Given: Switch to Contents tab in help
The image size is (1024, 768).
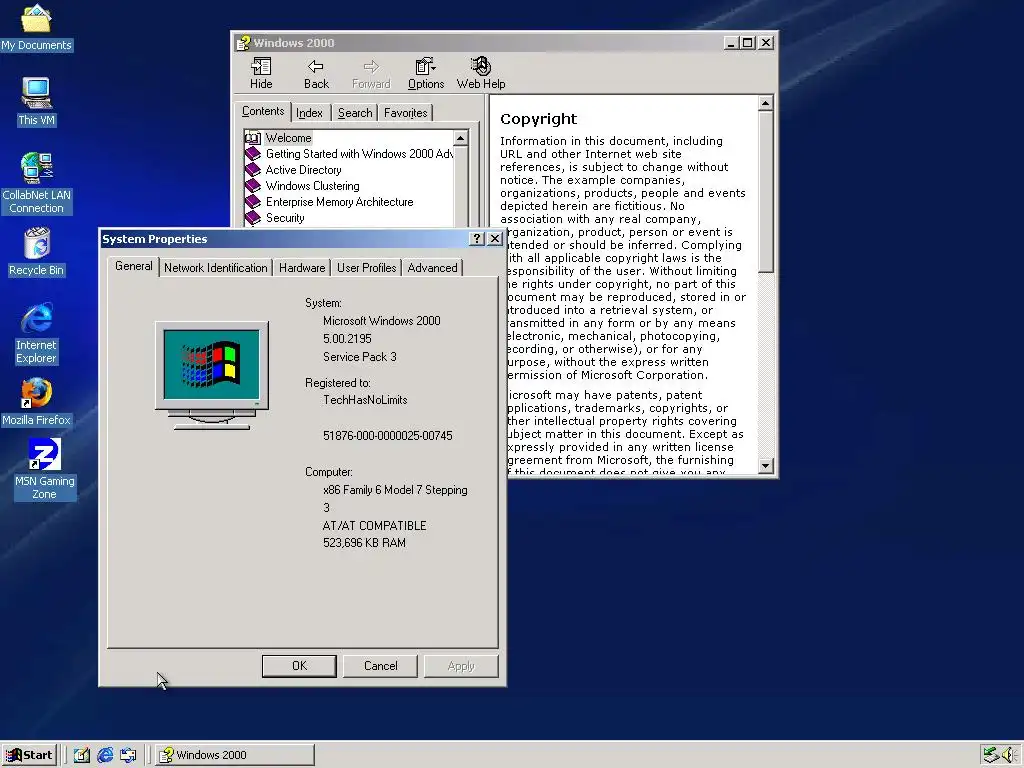Looking at the screenshot, I should (x=263, y=112).
